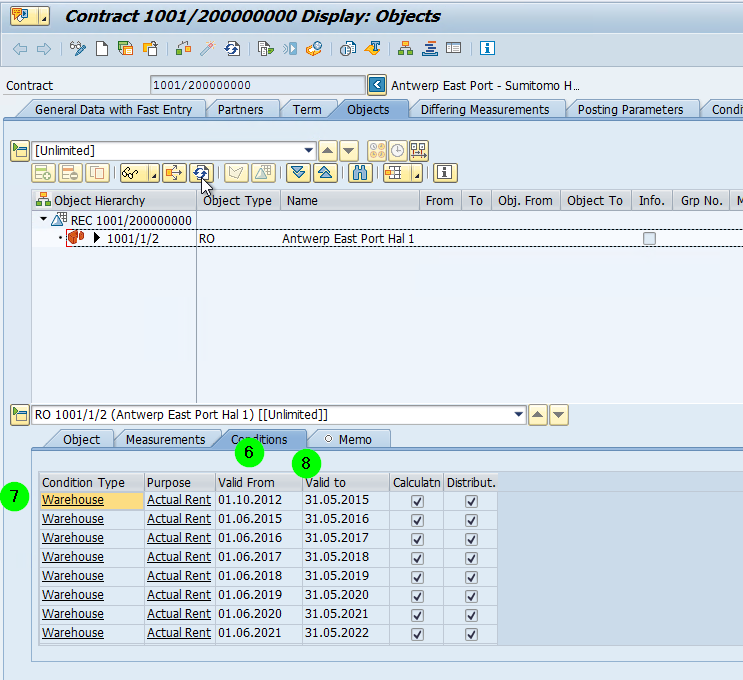
Task: Switch to the Posting Parameters tab
Action: coord(630,109)
